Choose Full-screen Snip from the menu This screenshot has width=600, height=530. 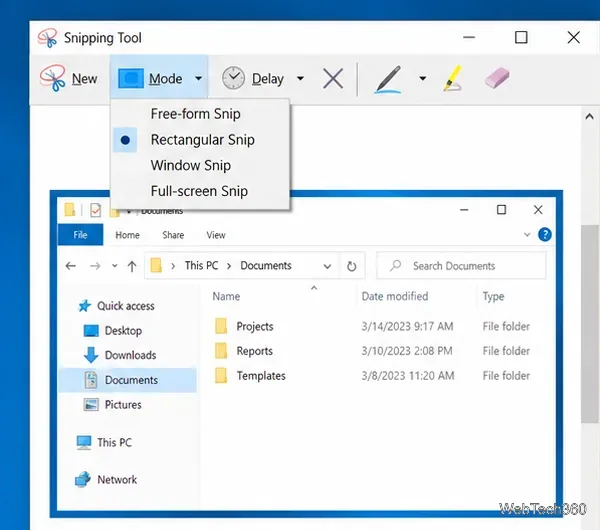pos(200,191)
